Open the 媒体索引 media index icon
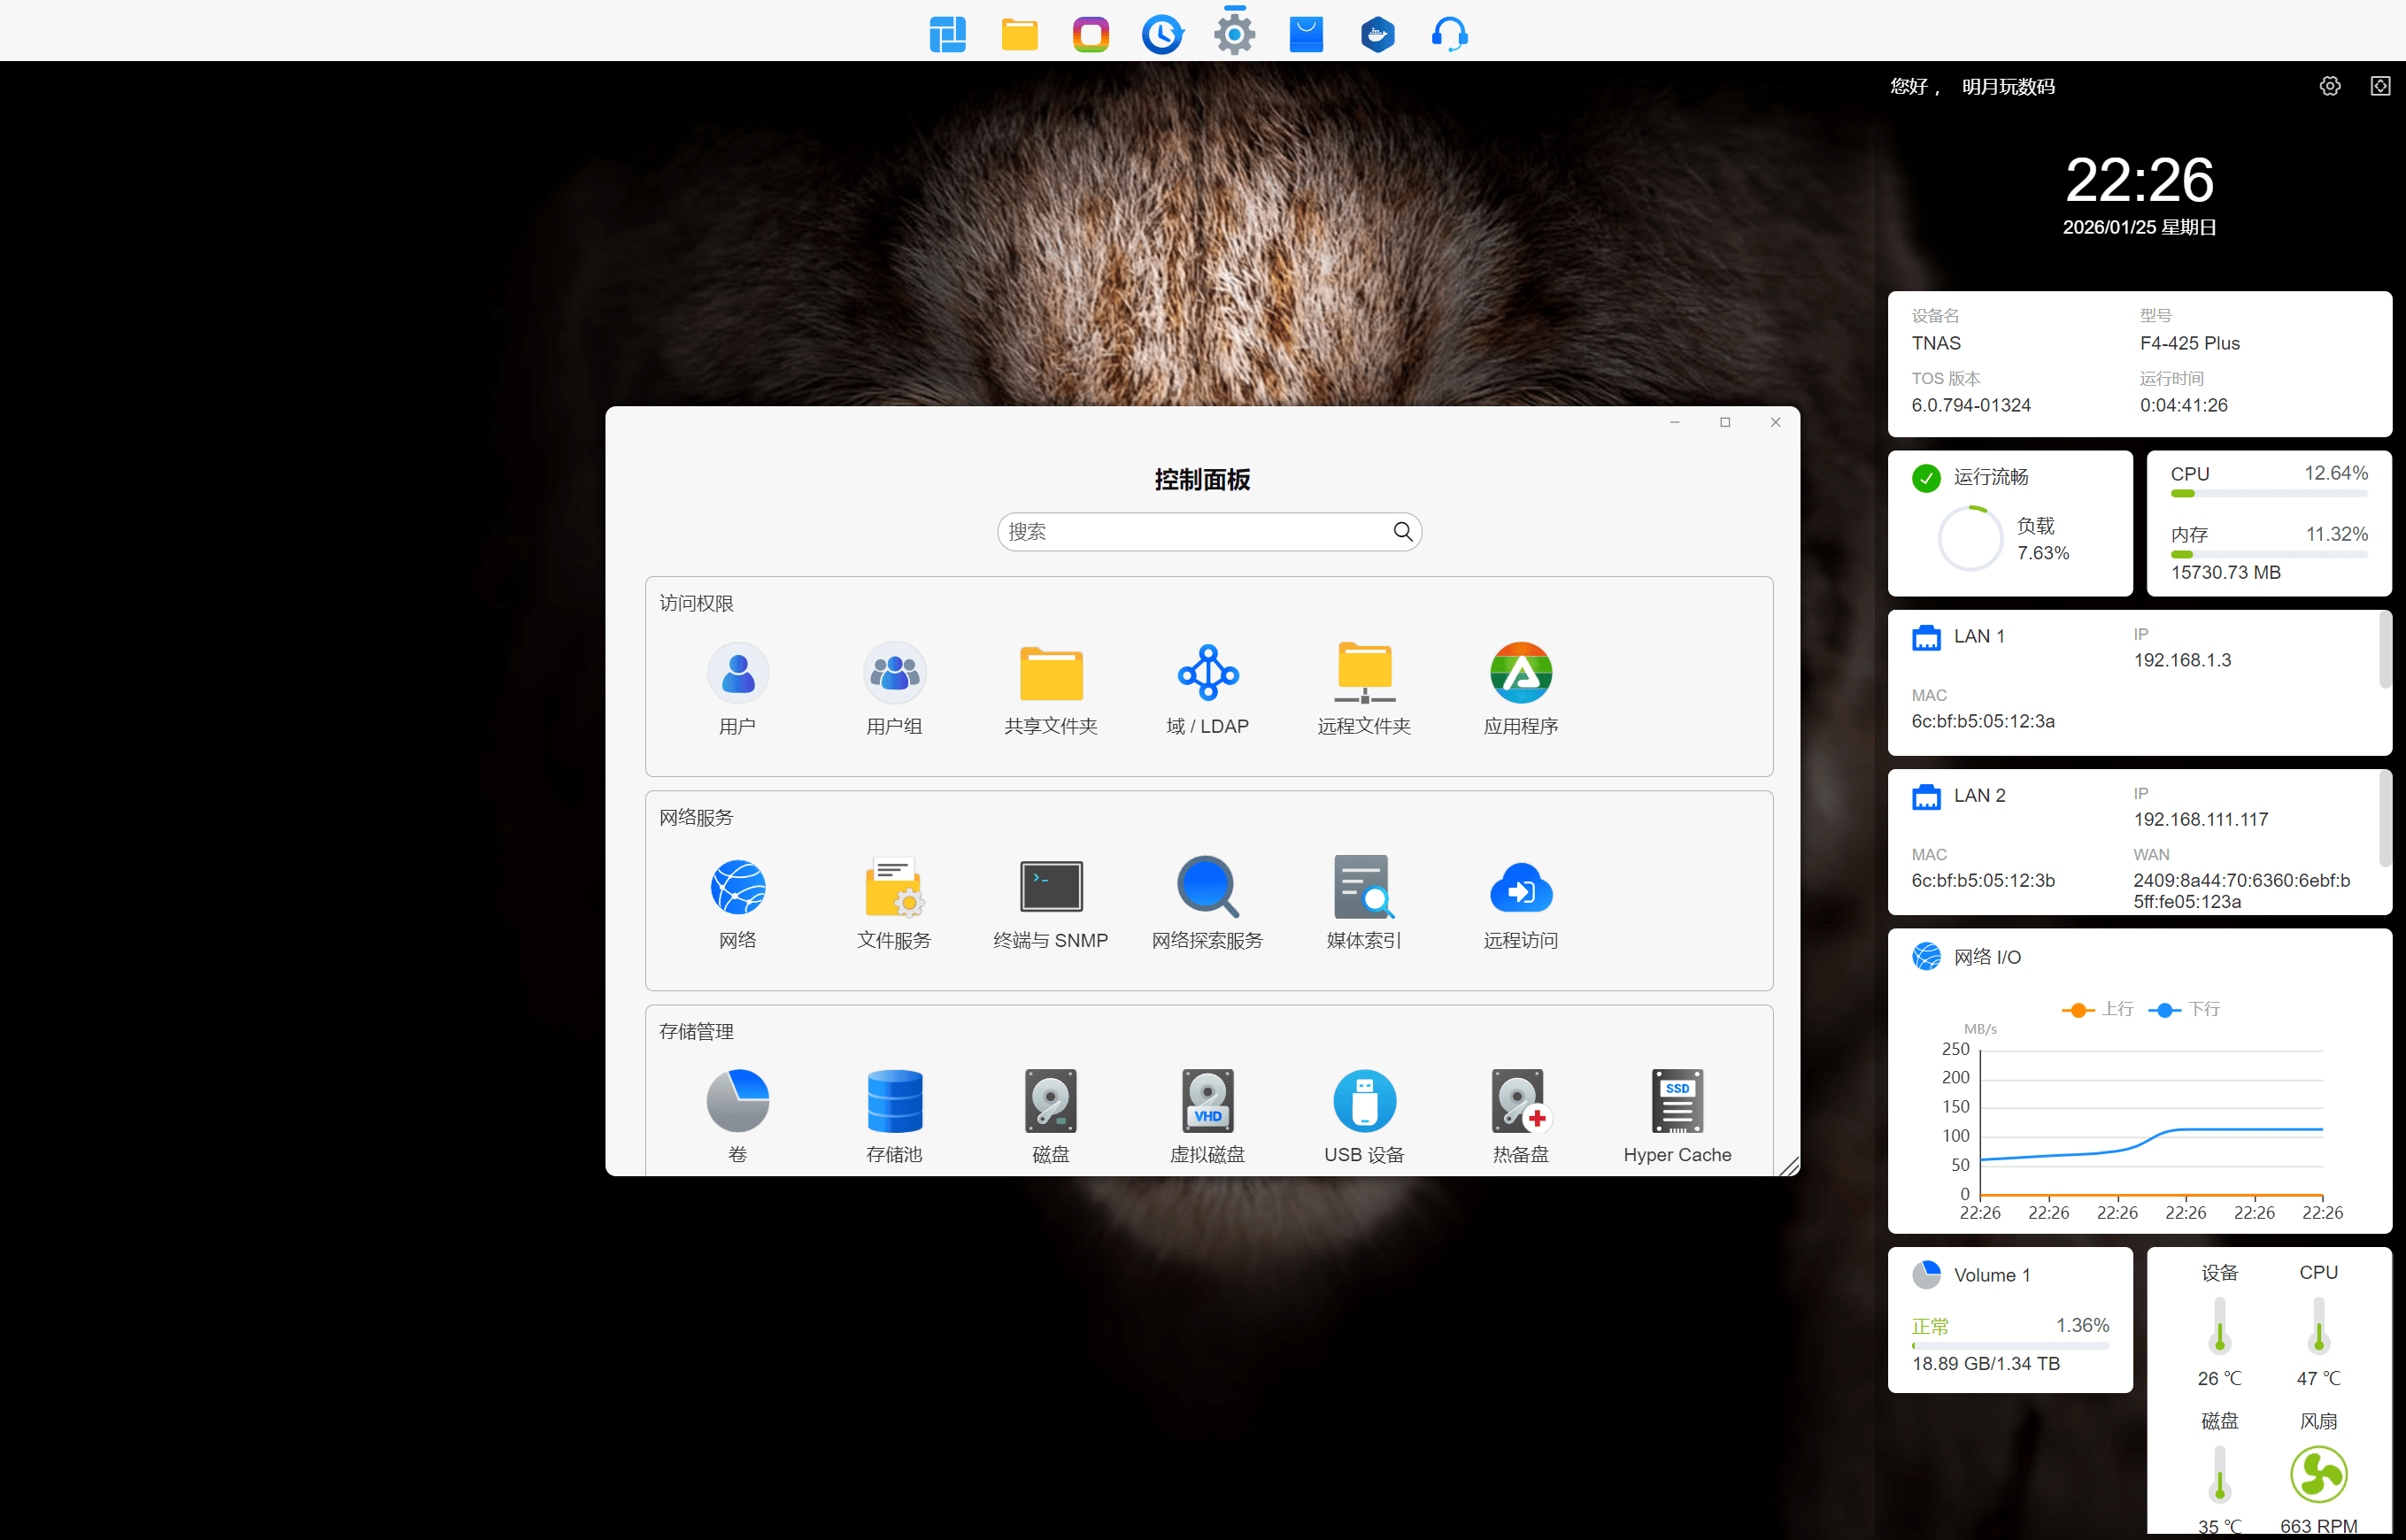The height and width of the screenshot is (1540, 2406). 1363,887
